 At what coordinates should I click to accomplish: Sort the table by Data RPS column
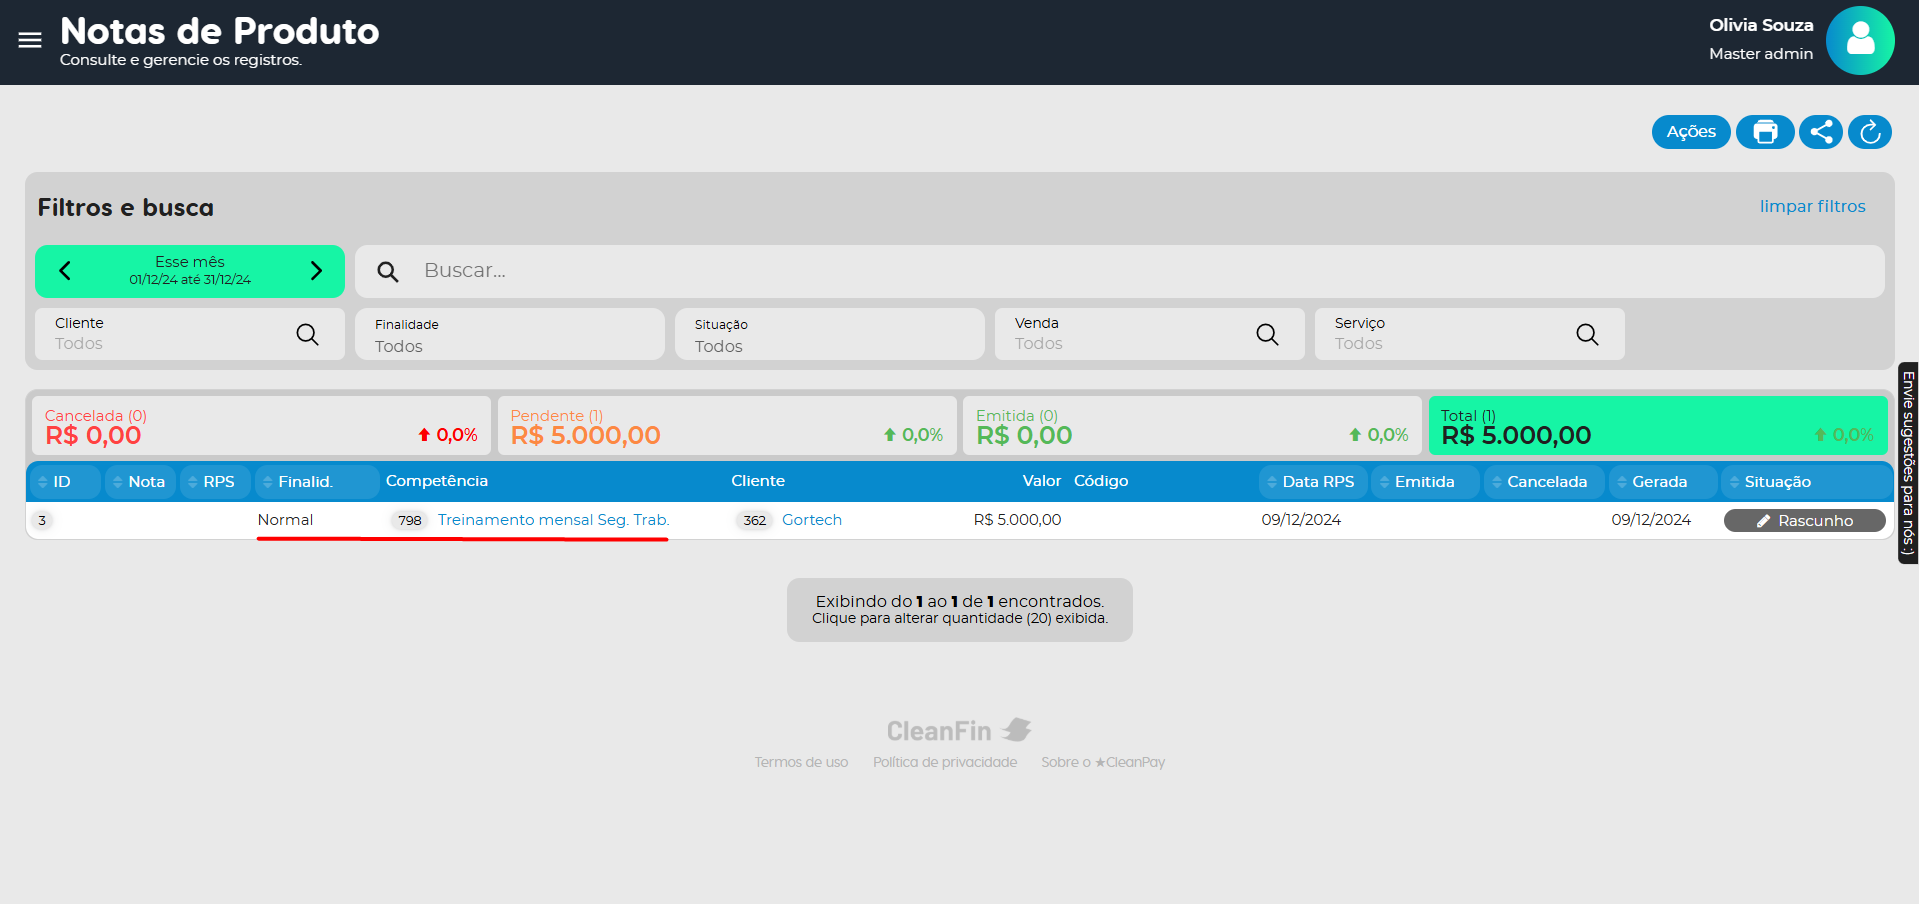pos(1312,482)
